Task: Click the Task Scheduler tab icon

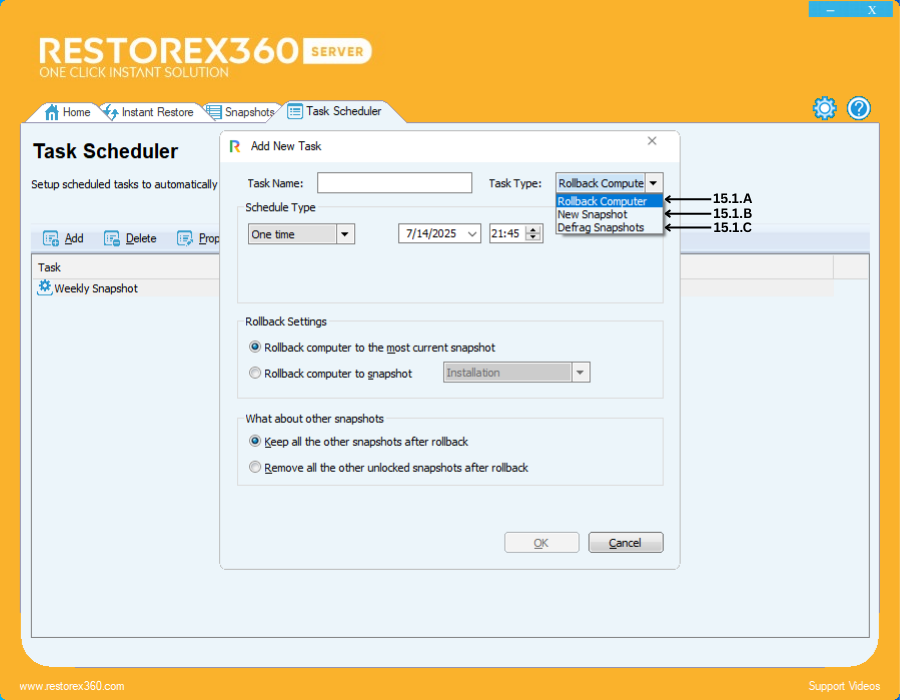Action: click(295, 111)
